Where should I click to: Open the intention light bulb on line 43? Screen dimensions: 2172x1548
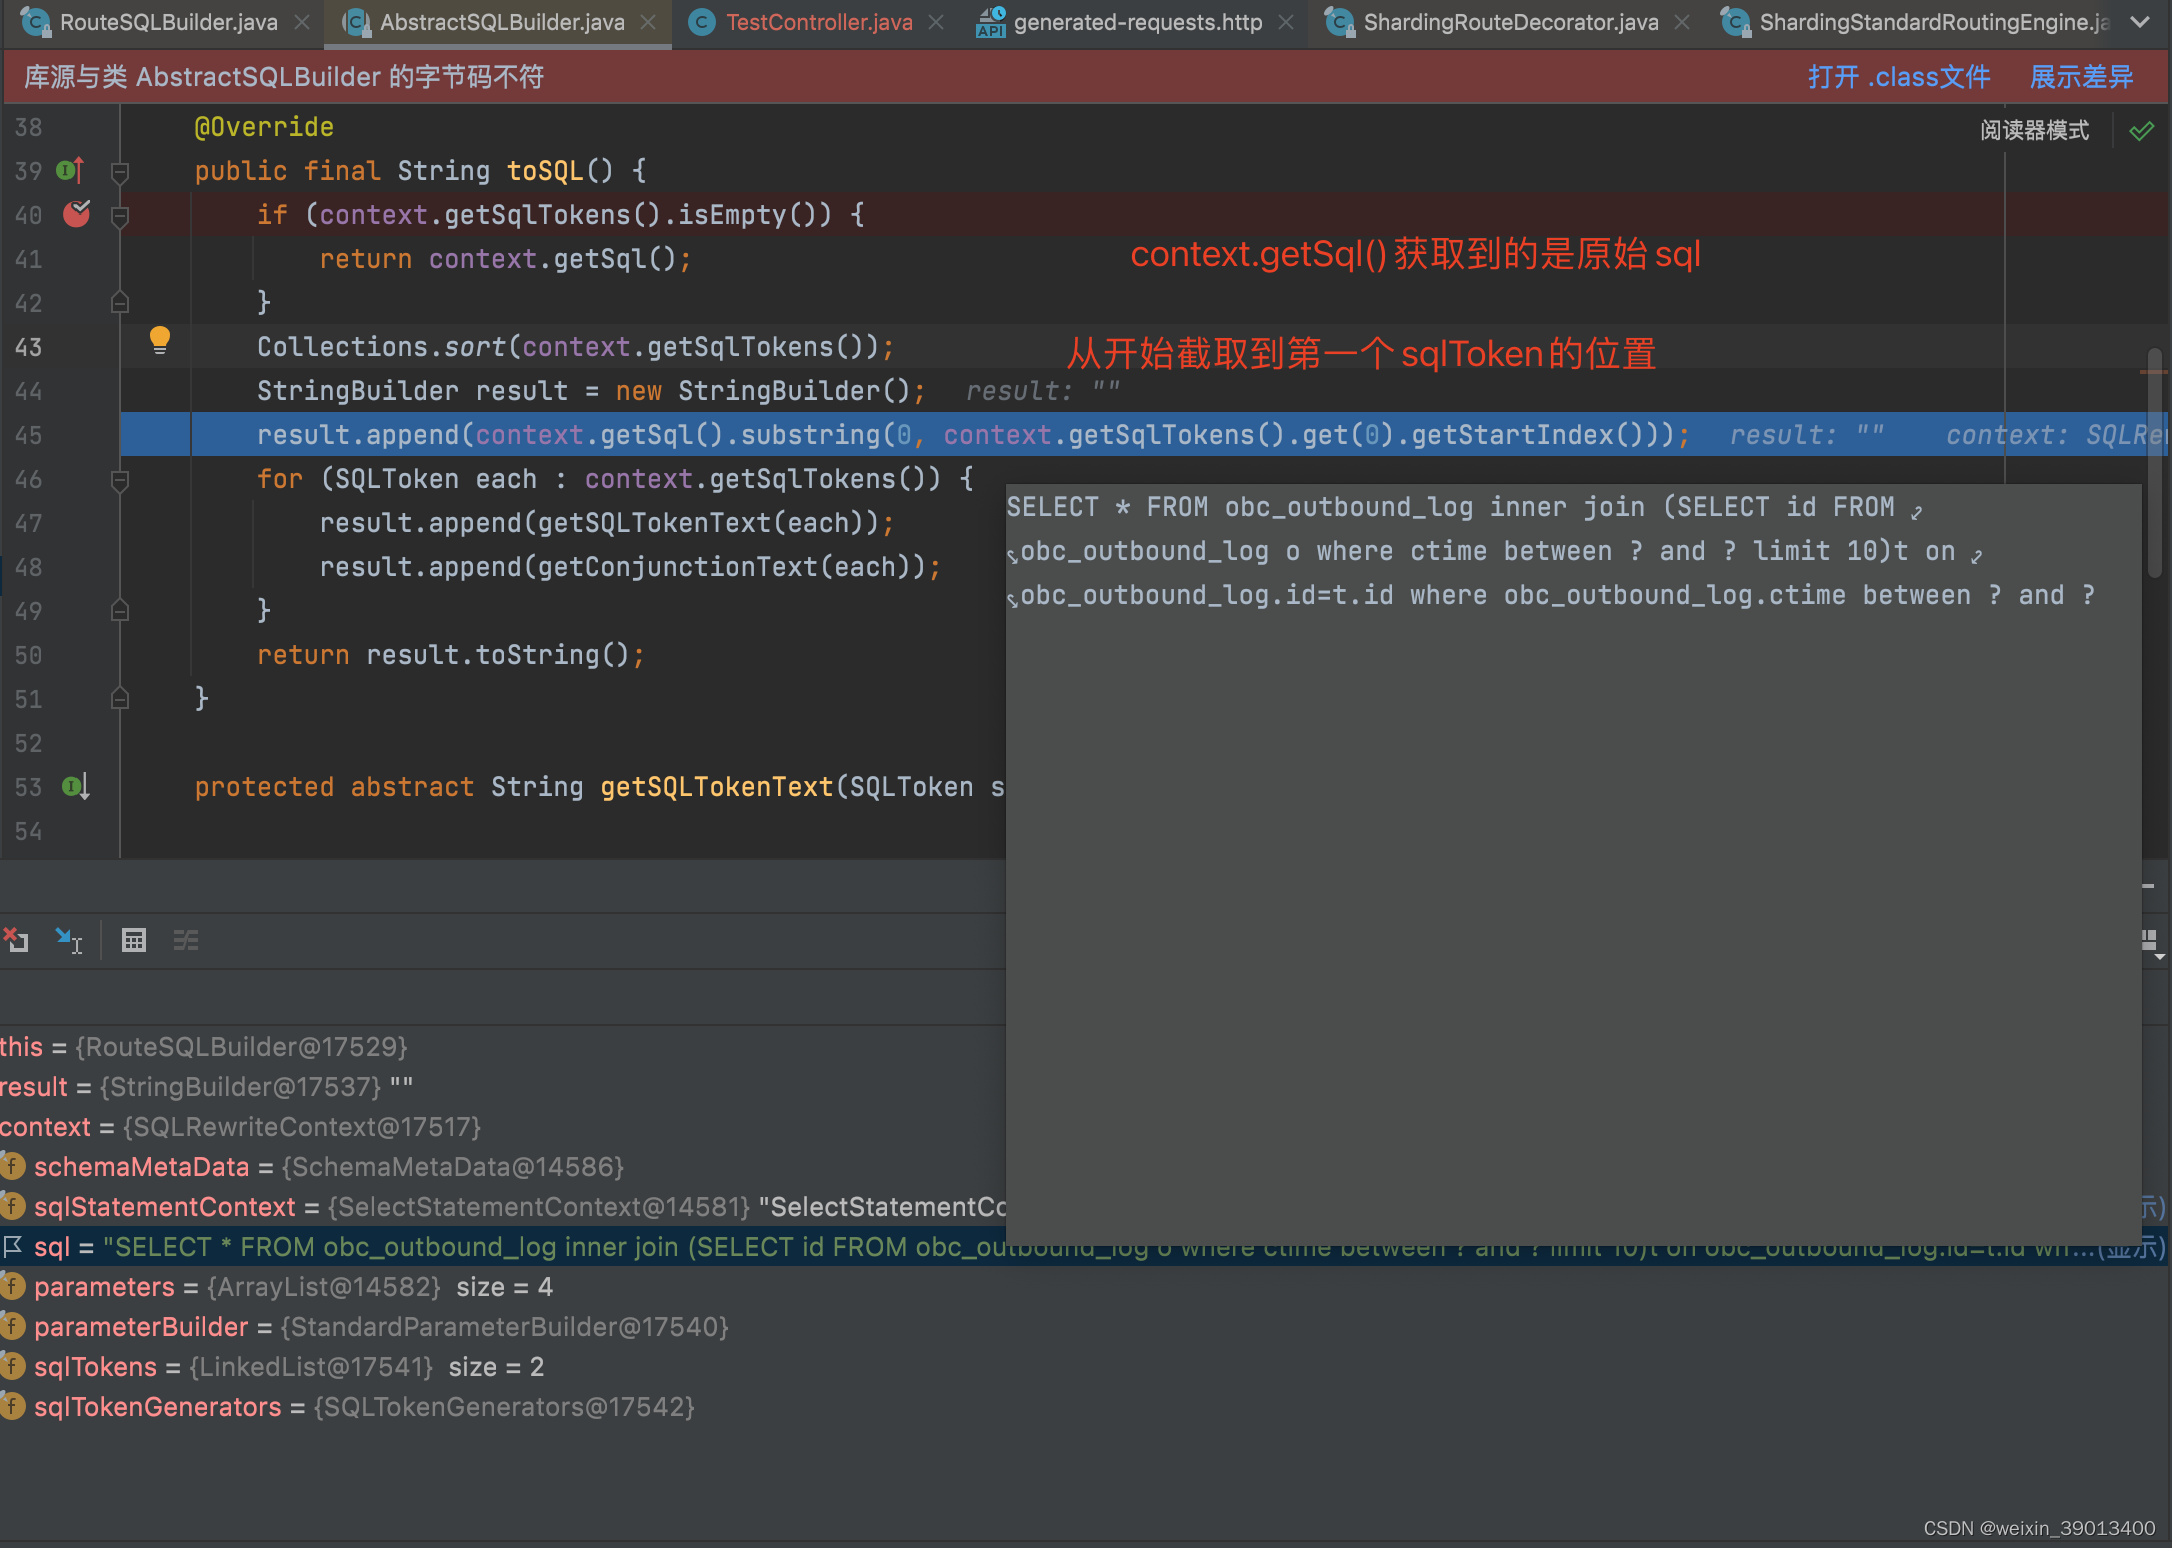tap(161, 340)
